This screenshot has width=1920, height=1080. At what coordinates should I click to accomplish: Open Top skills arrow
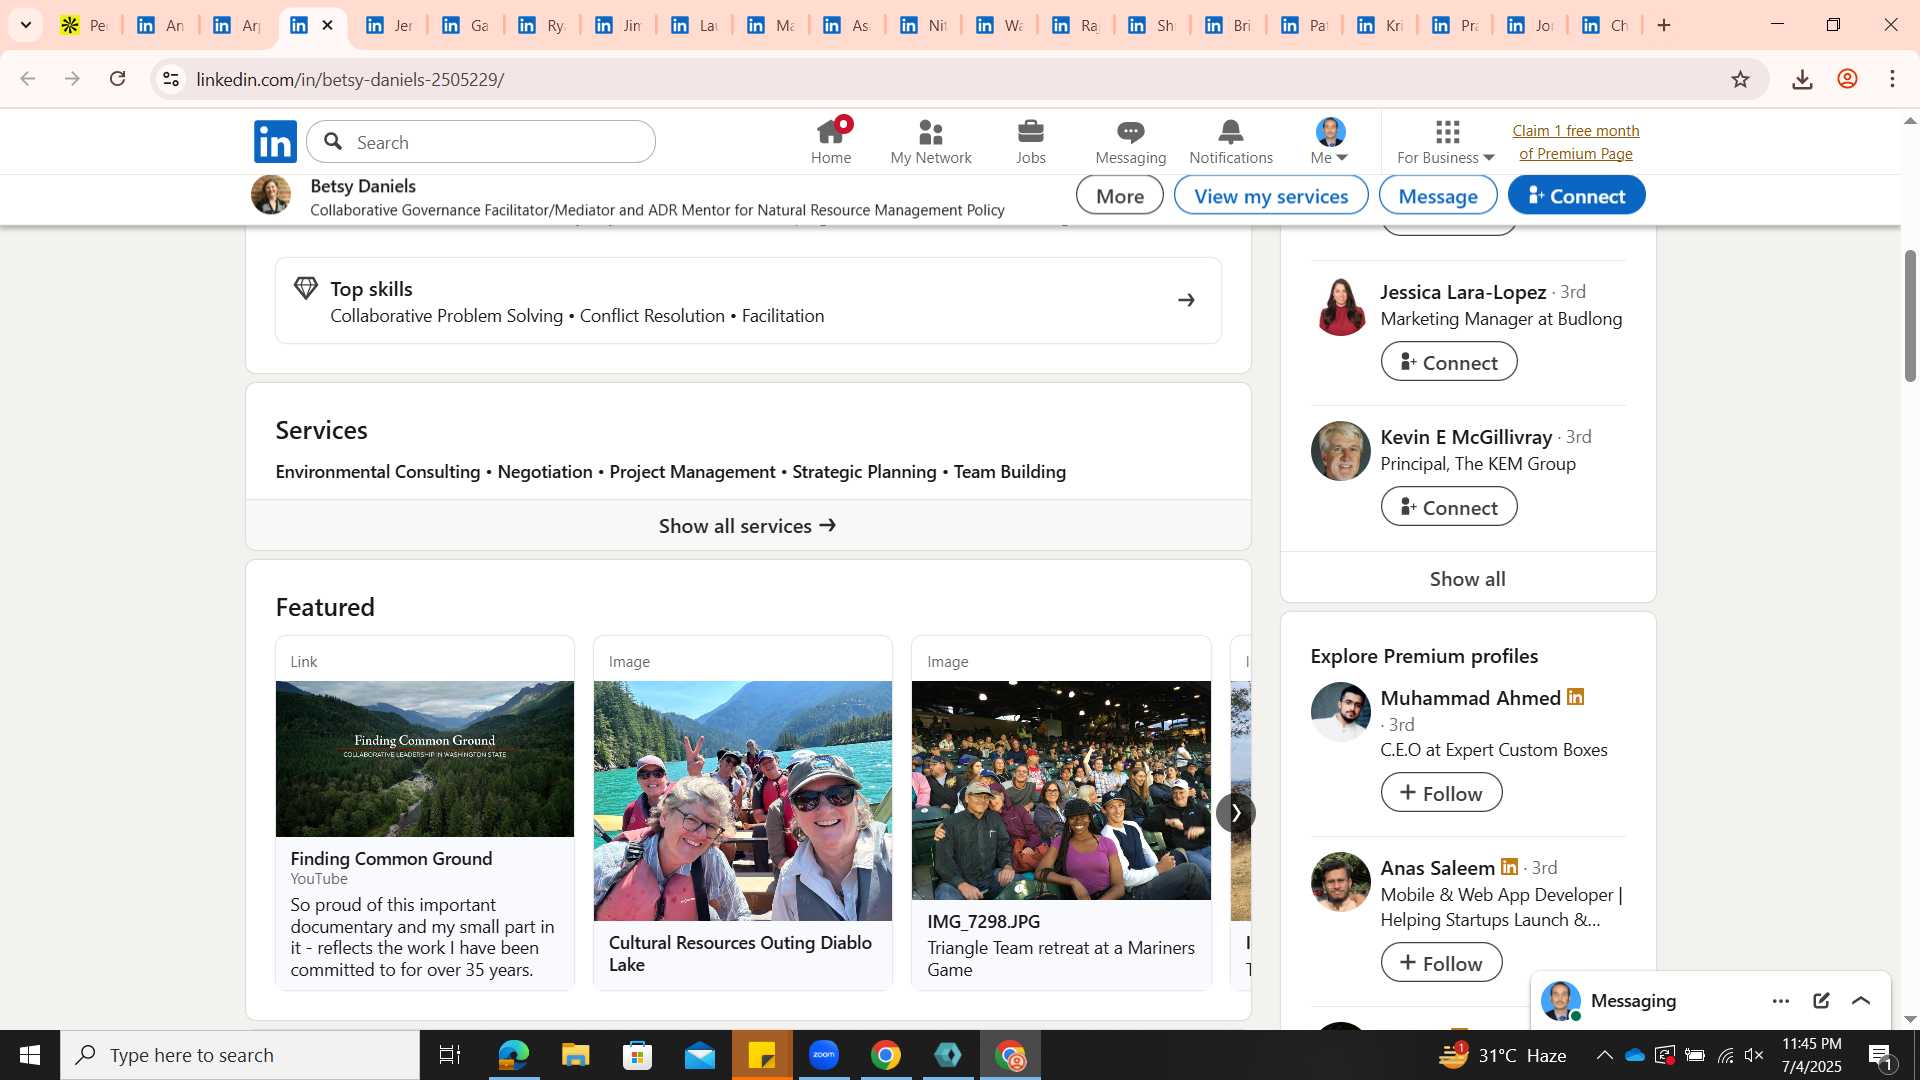[1186, 300]
